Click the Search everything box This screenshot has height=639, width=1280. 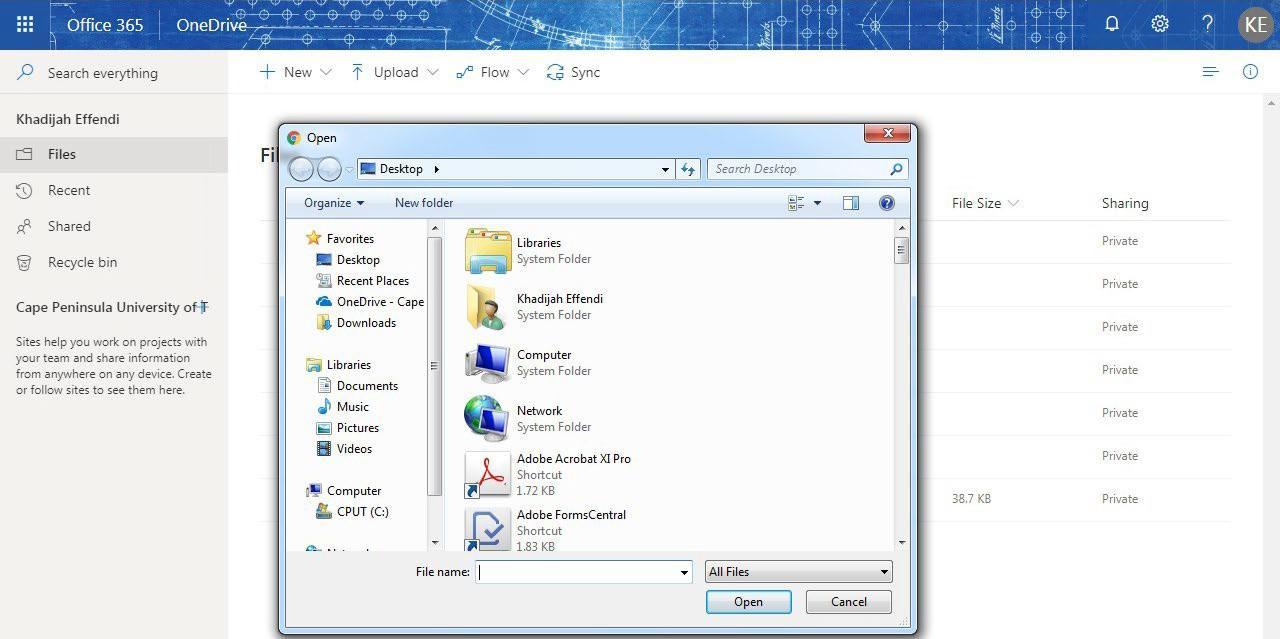point(114,72)
